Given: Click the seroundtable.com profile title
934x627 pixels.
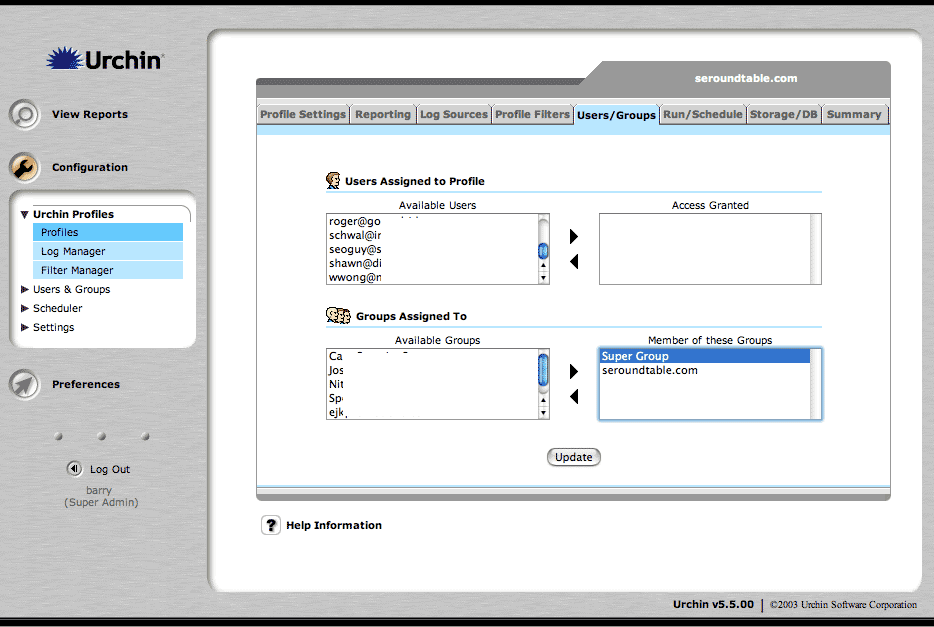Looking at the screenshot, I should coord(746,78).
